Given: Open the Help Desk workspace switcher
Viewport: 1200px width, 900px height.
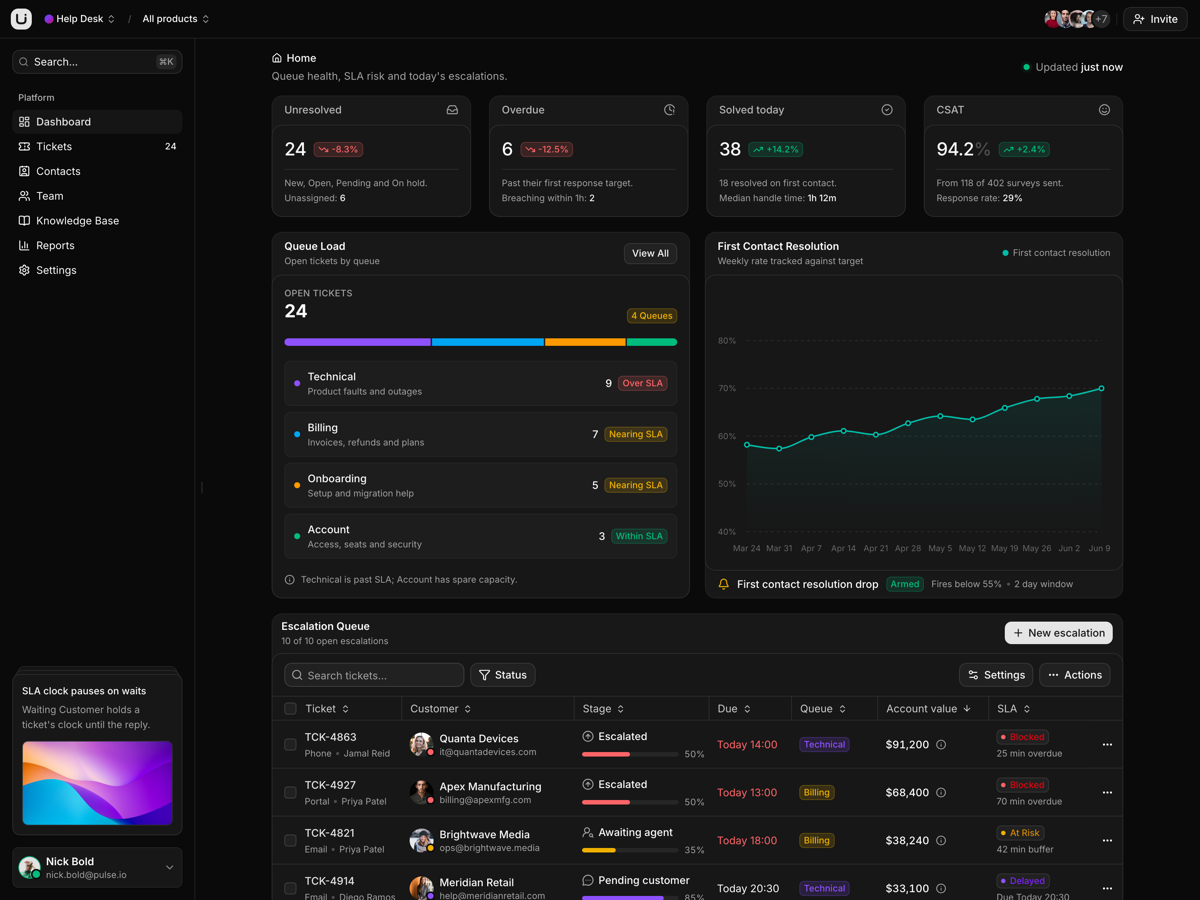Looking at the screenshot, I should [80, 19].
